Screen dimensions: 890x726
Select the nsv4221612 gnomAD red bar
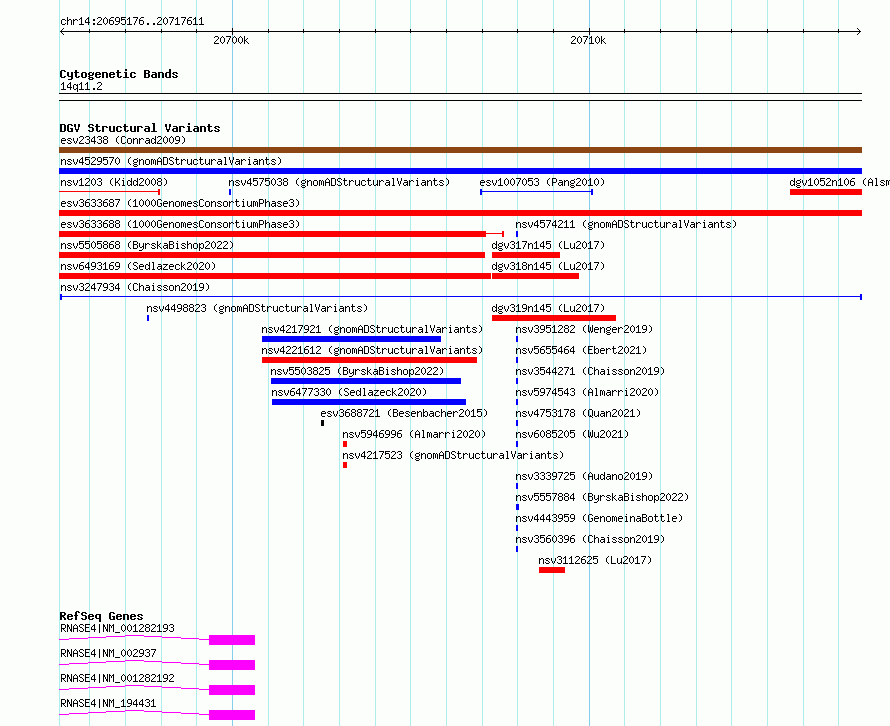point(370,360)
